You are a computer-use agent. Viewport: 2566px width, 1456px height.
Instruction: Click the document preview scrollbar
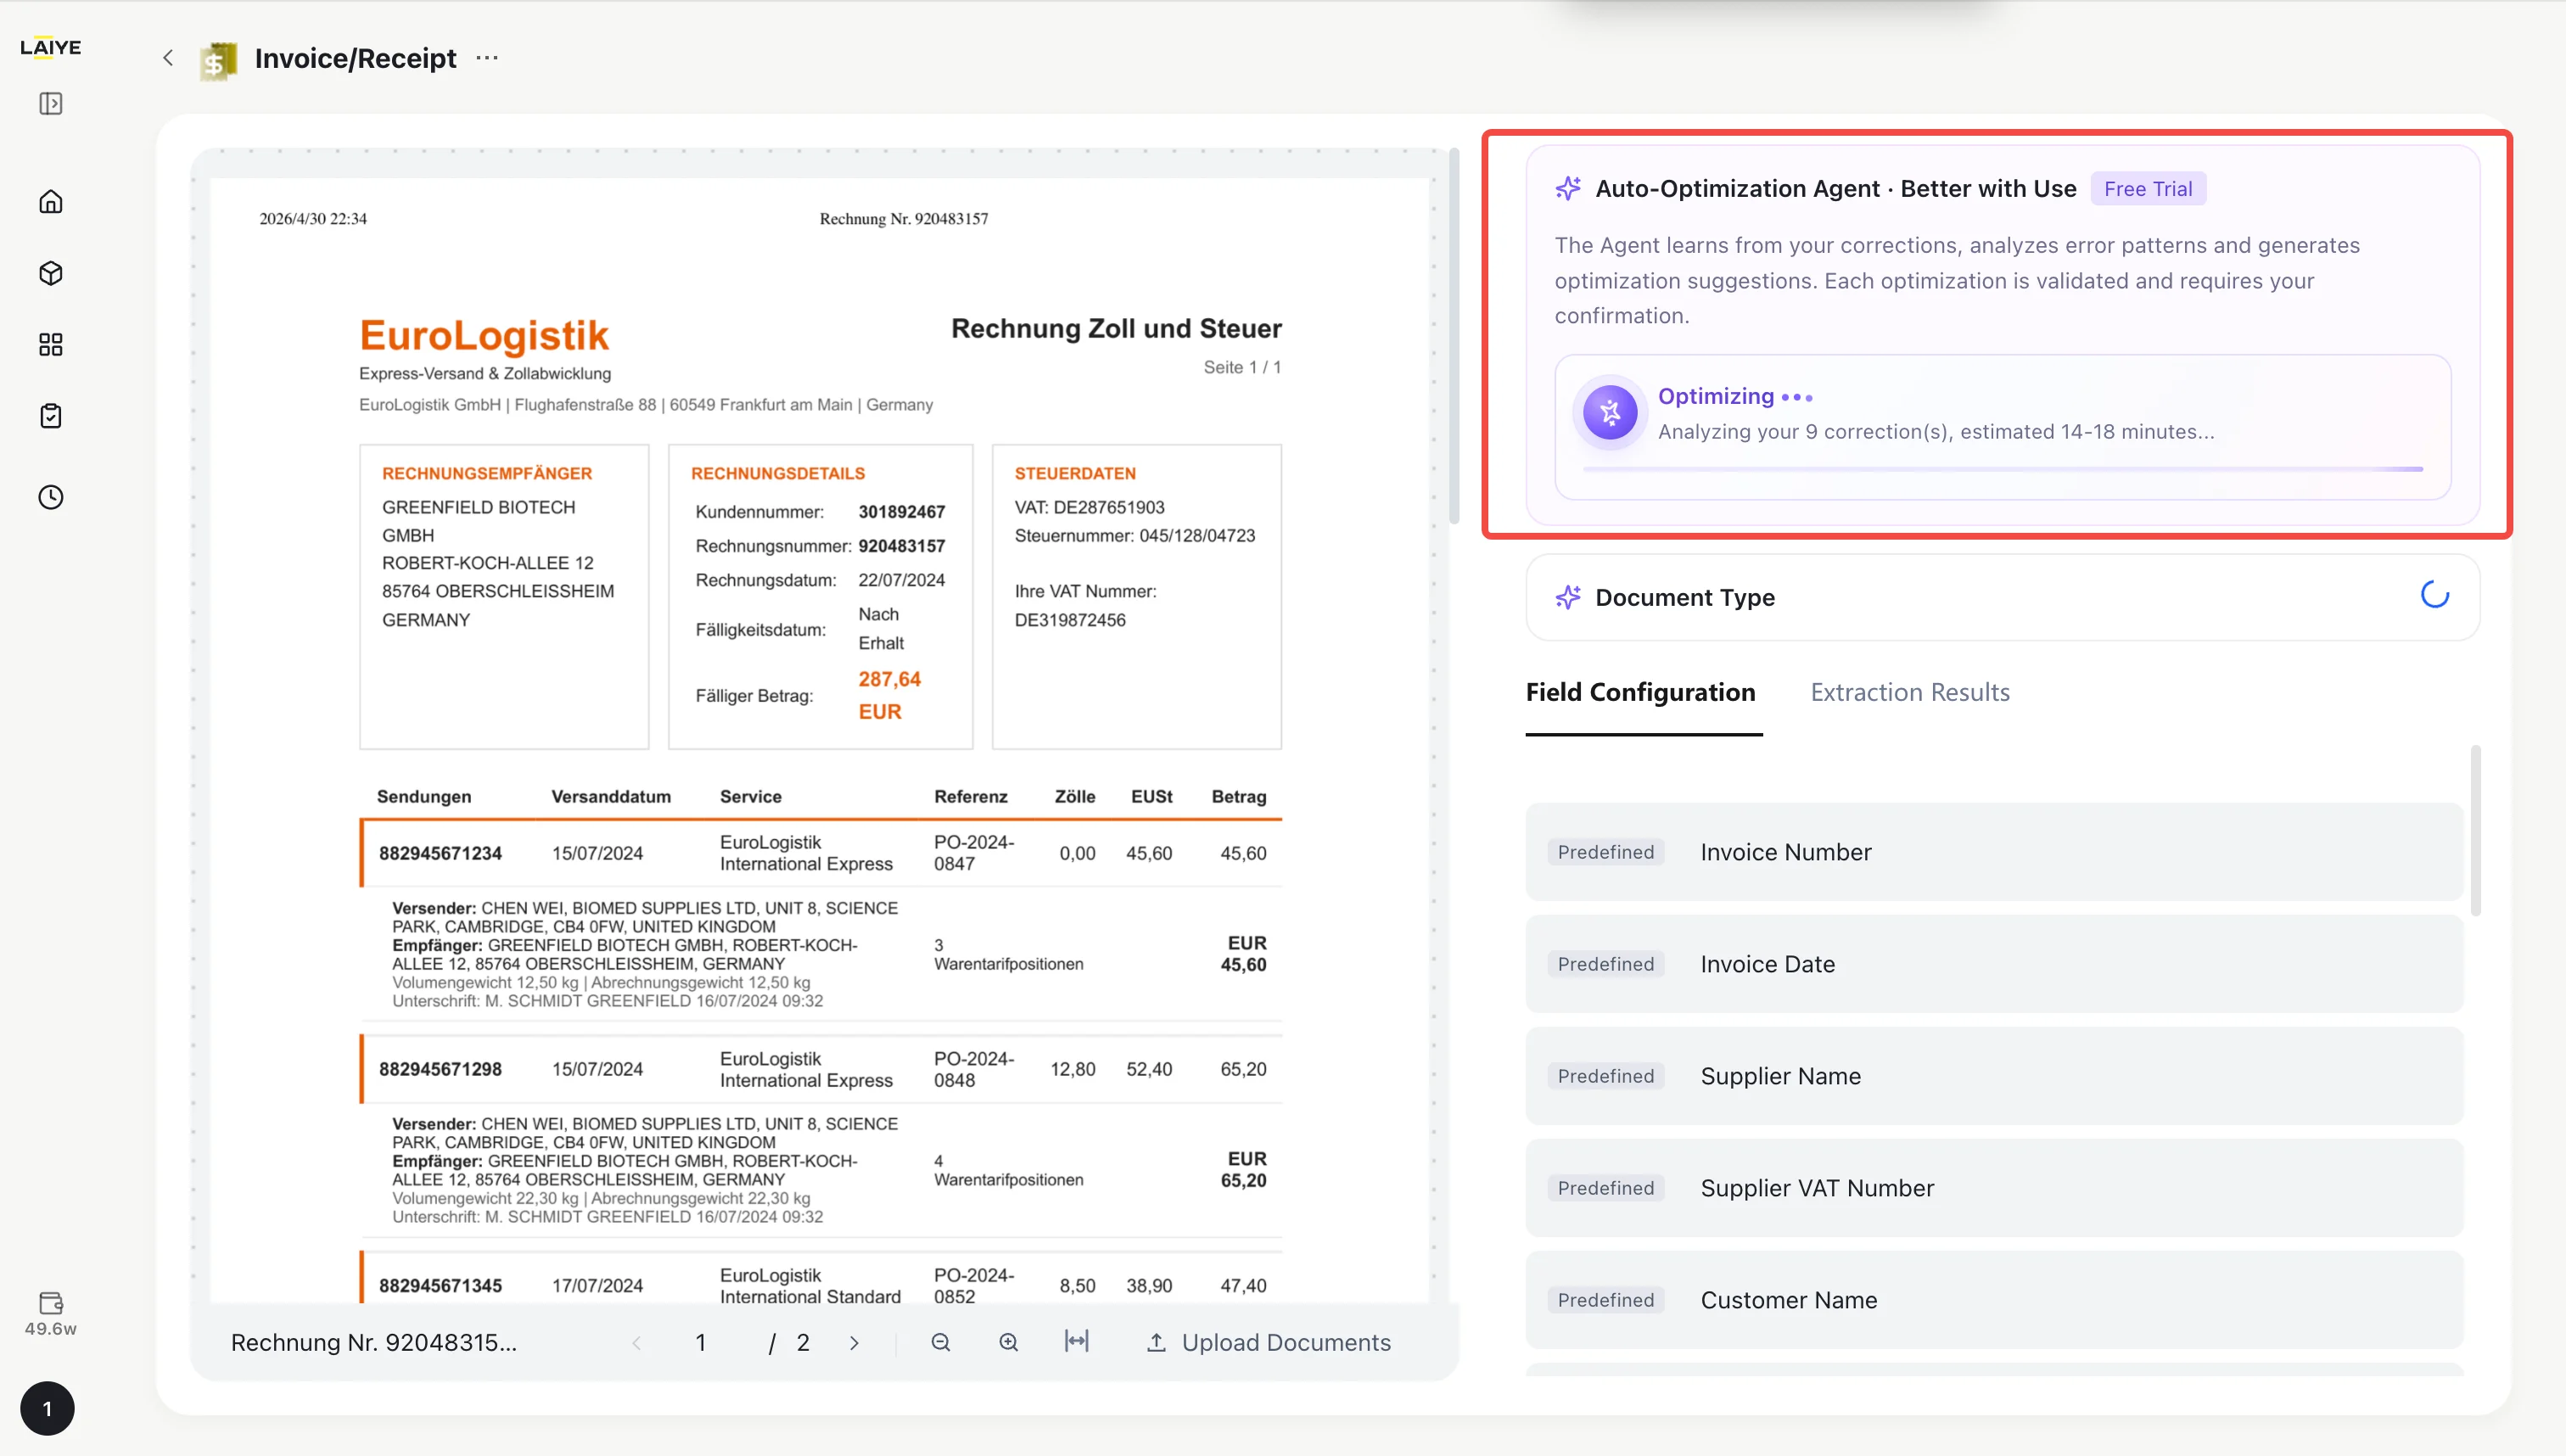(1455, 335)
